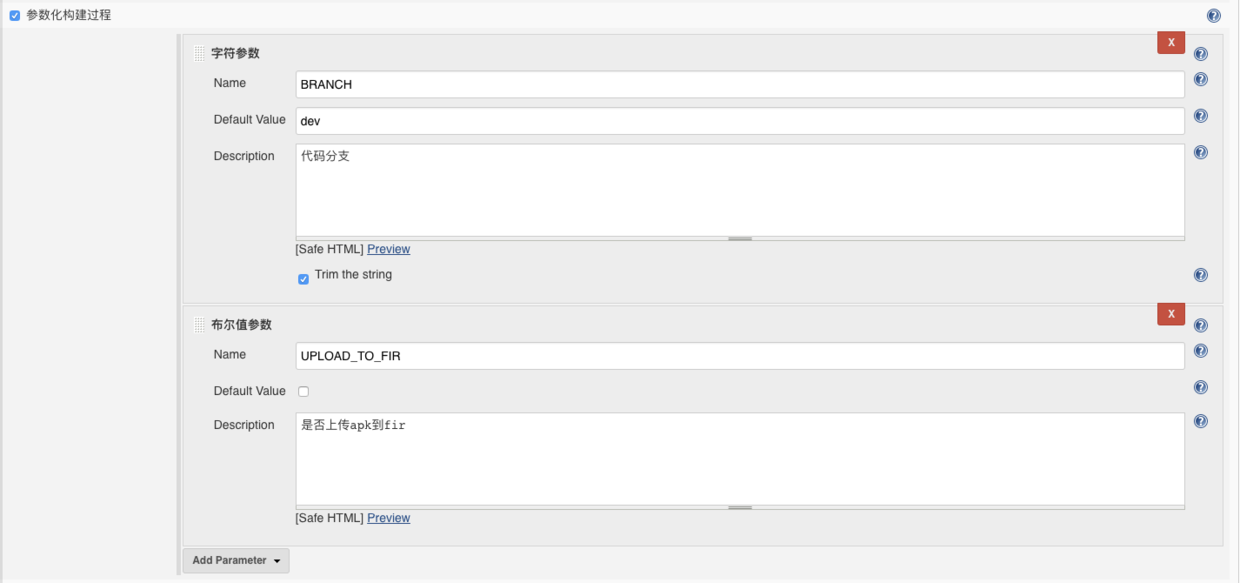Toggle the Trim the string checkbox
The width and height of the screenshot is (1240, 583).
304,279
